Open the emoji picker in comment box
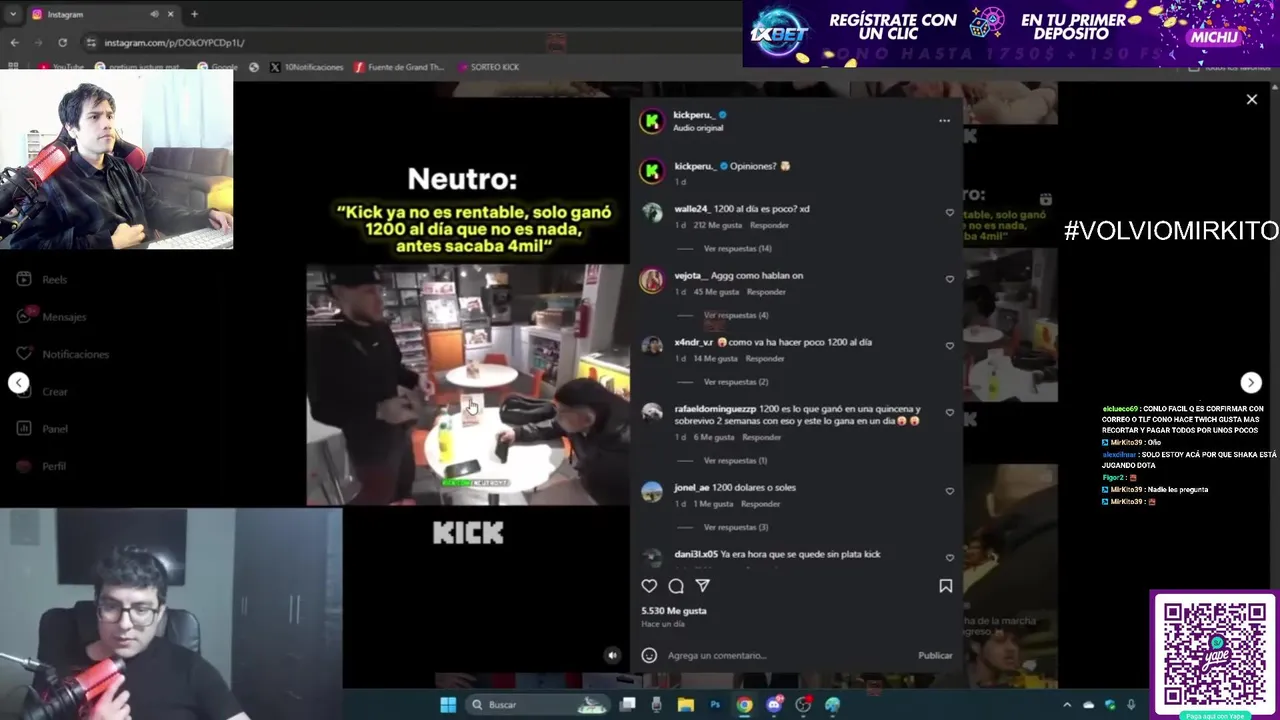Image resolution: width=1280 pixels, height=720 pixels. pyautogui.click(x=649, y=655)
